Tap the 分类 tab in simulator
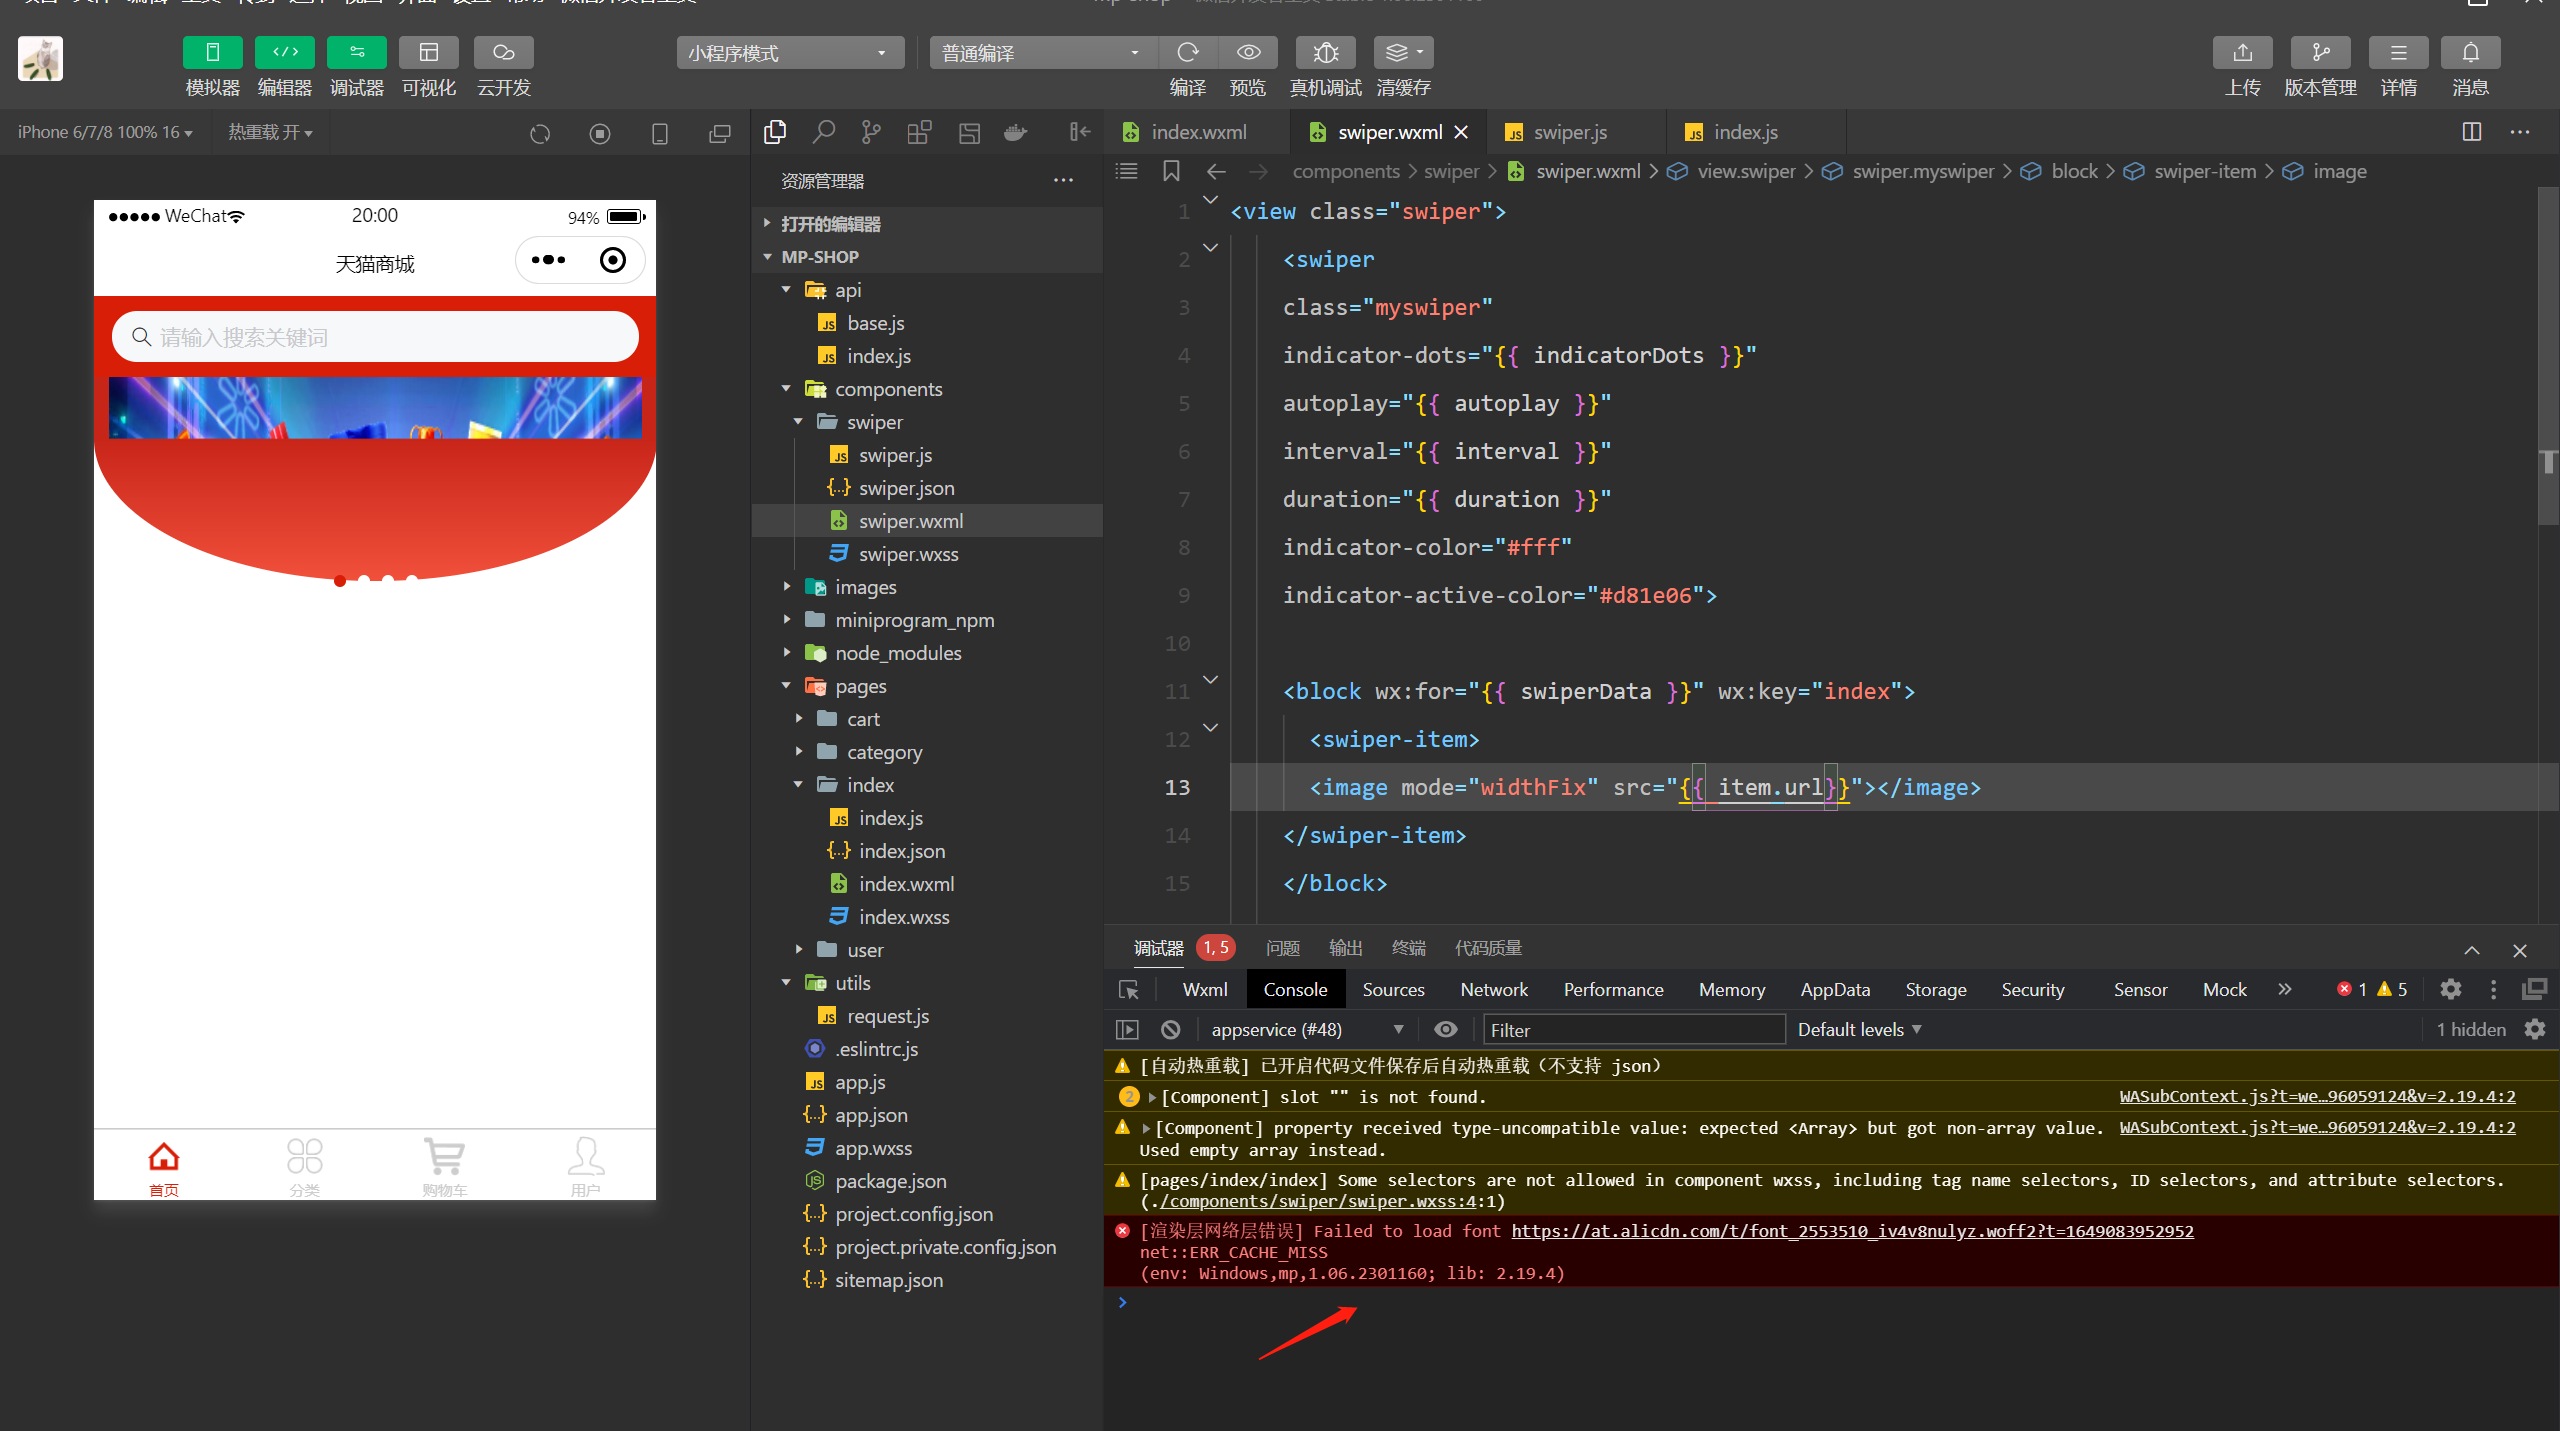 305,1166
